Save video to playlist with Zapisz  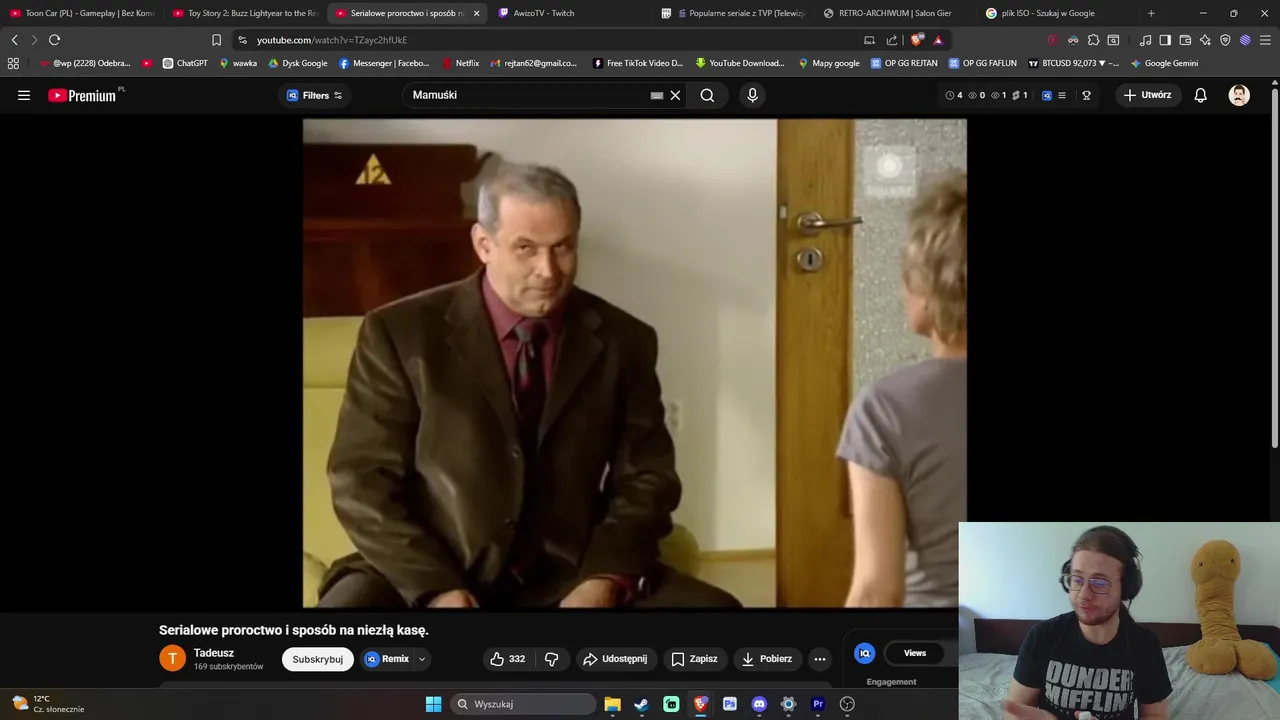(x=694, y=659)
